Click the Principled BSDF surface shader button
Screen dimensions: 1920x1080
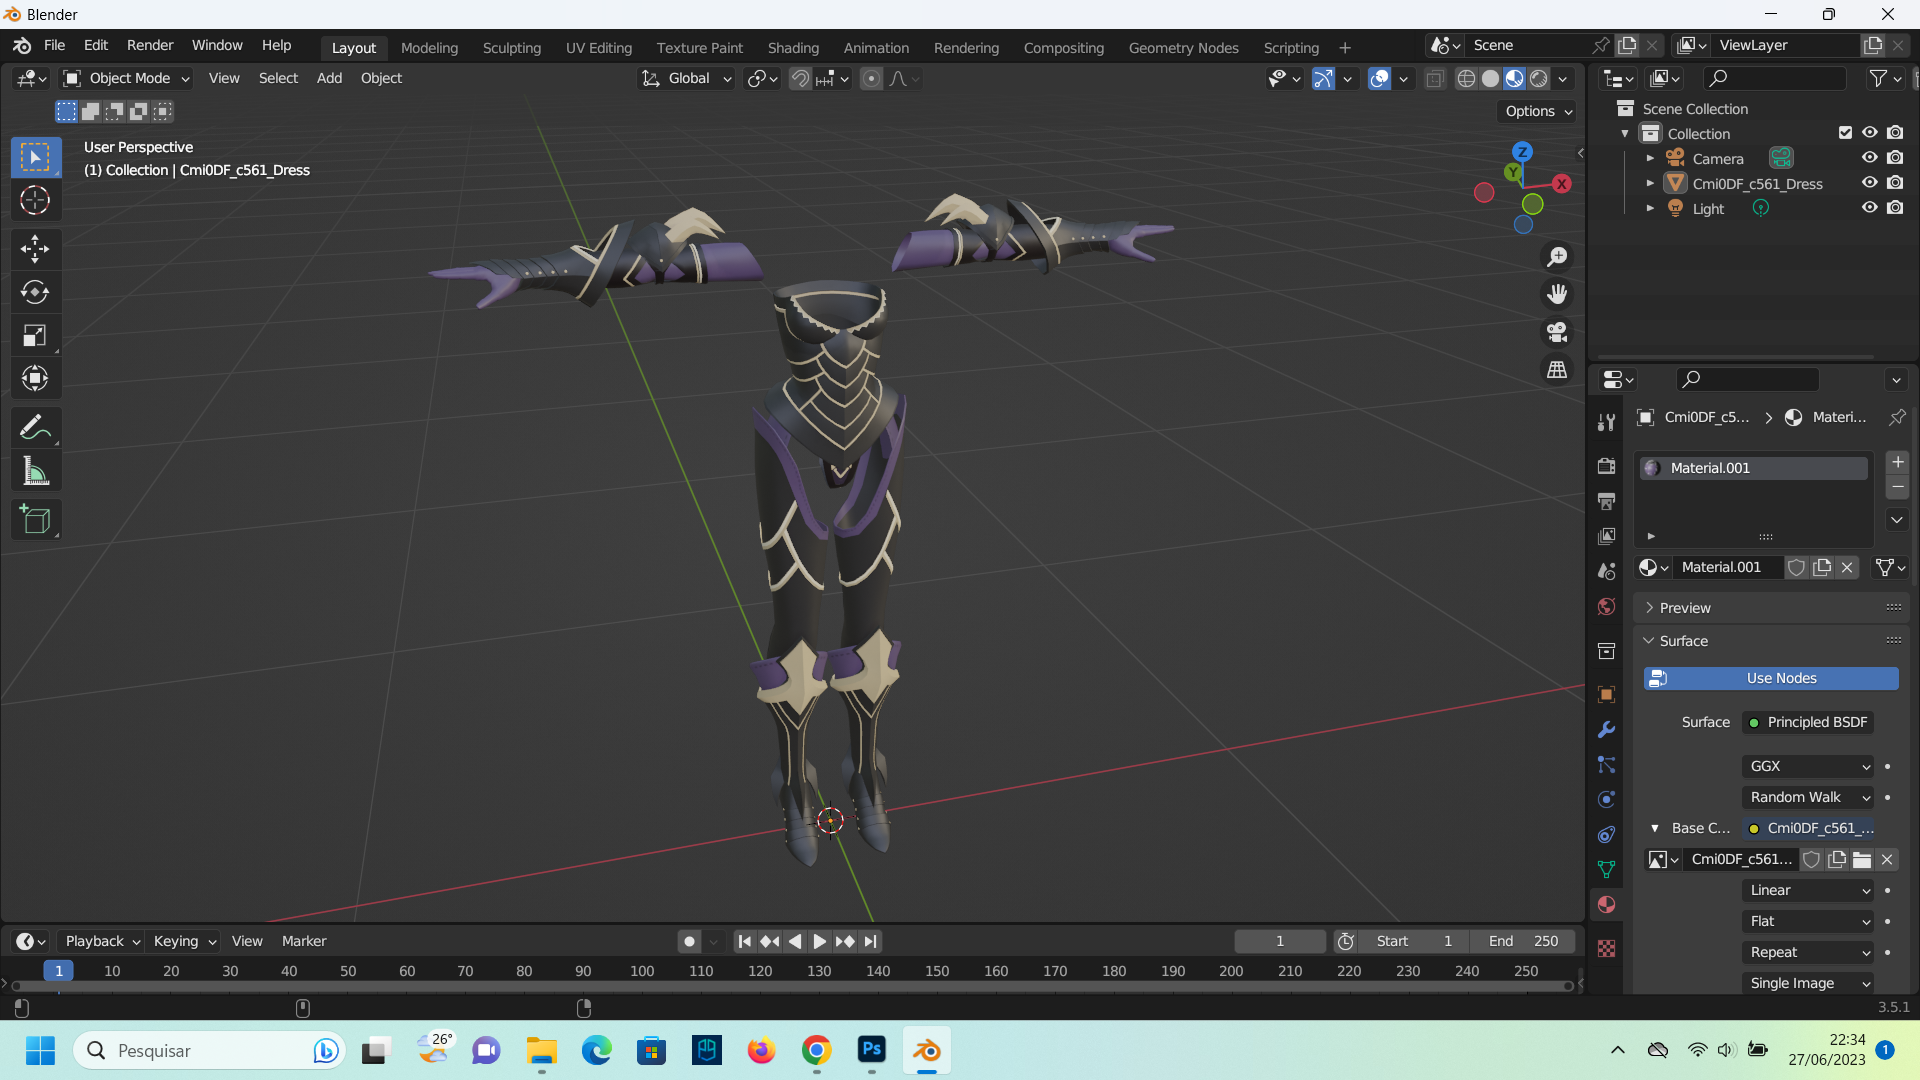1808,722
